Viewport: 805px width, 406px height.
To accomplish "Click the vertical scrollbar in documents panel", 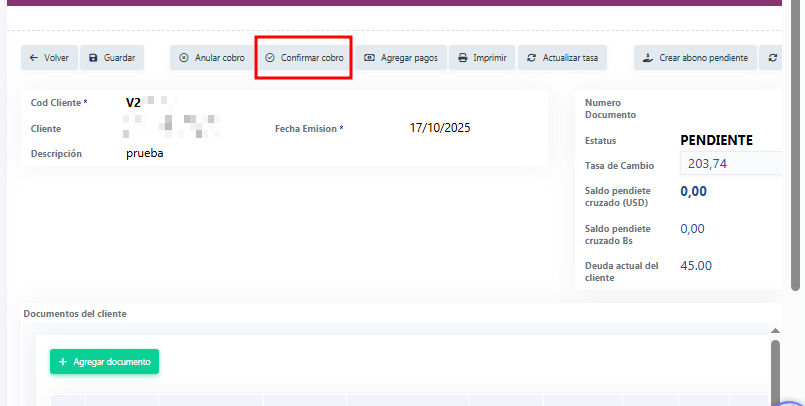I will 774,372.
